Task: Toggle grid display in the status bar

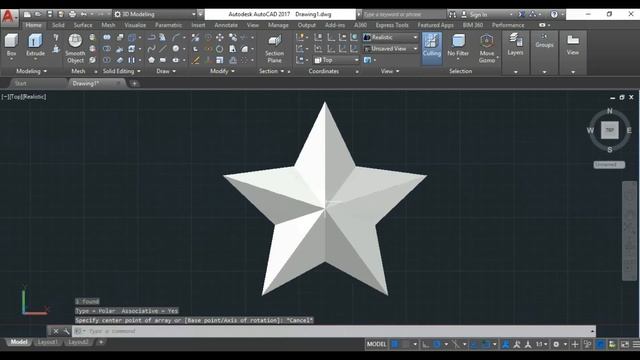Action: tap(395, 344)
